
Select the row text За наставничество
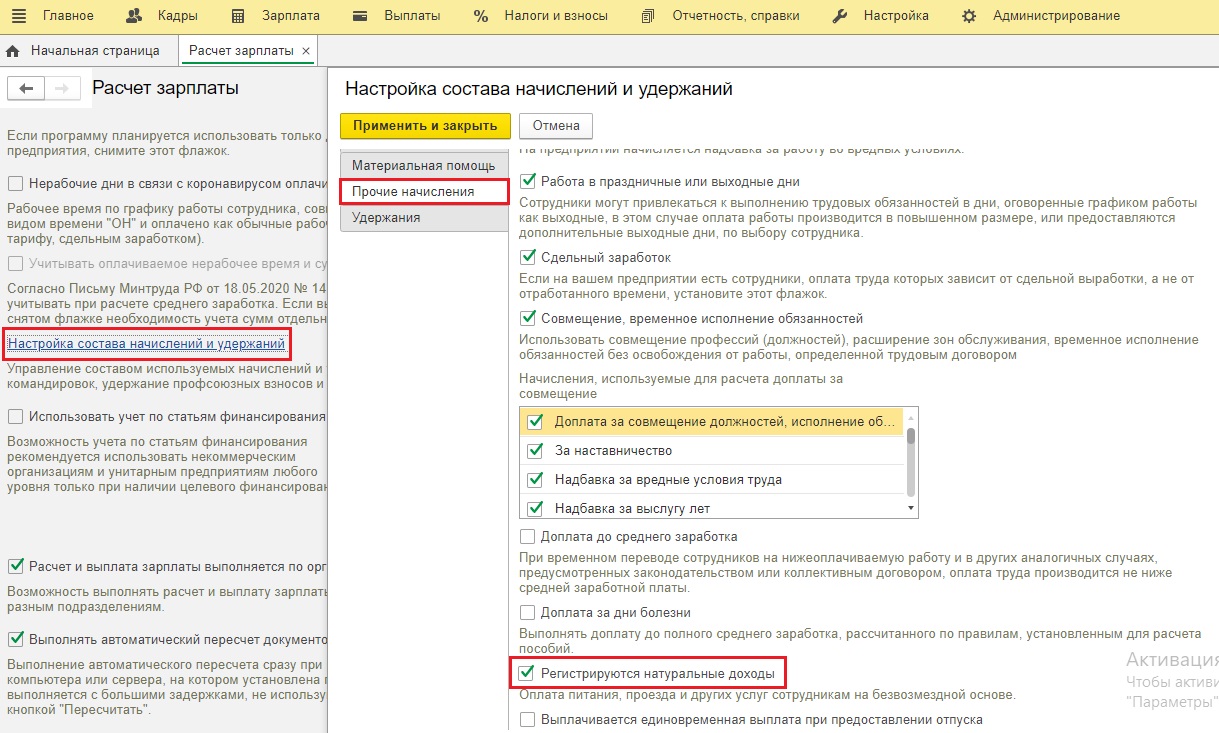point(614,451)
